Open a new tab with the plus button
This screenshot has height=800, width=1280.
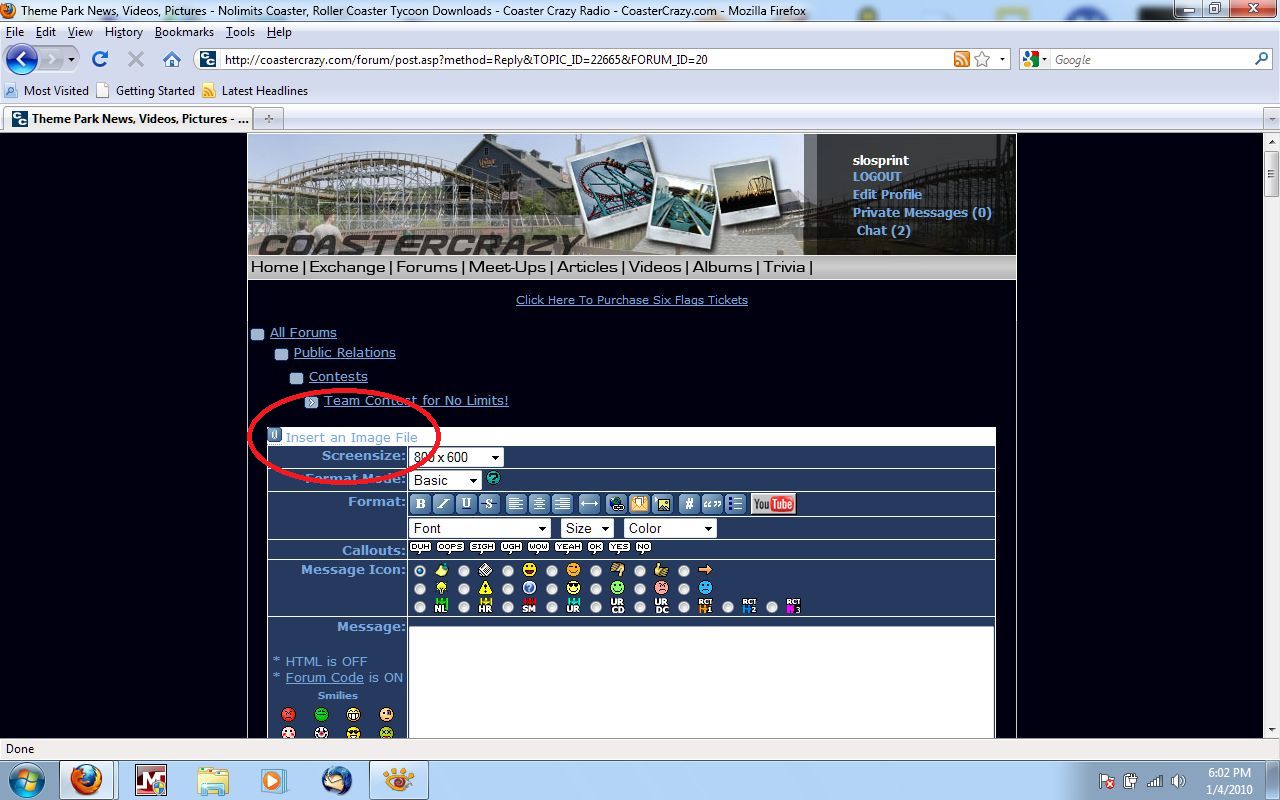tap(268, 119)
